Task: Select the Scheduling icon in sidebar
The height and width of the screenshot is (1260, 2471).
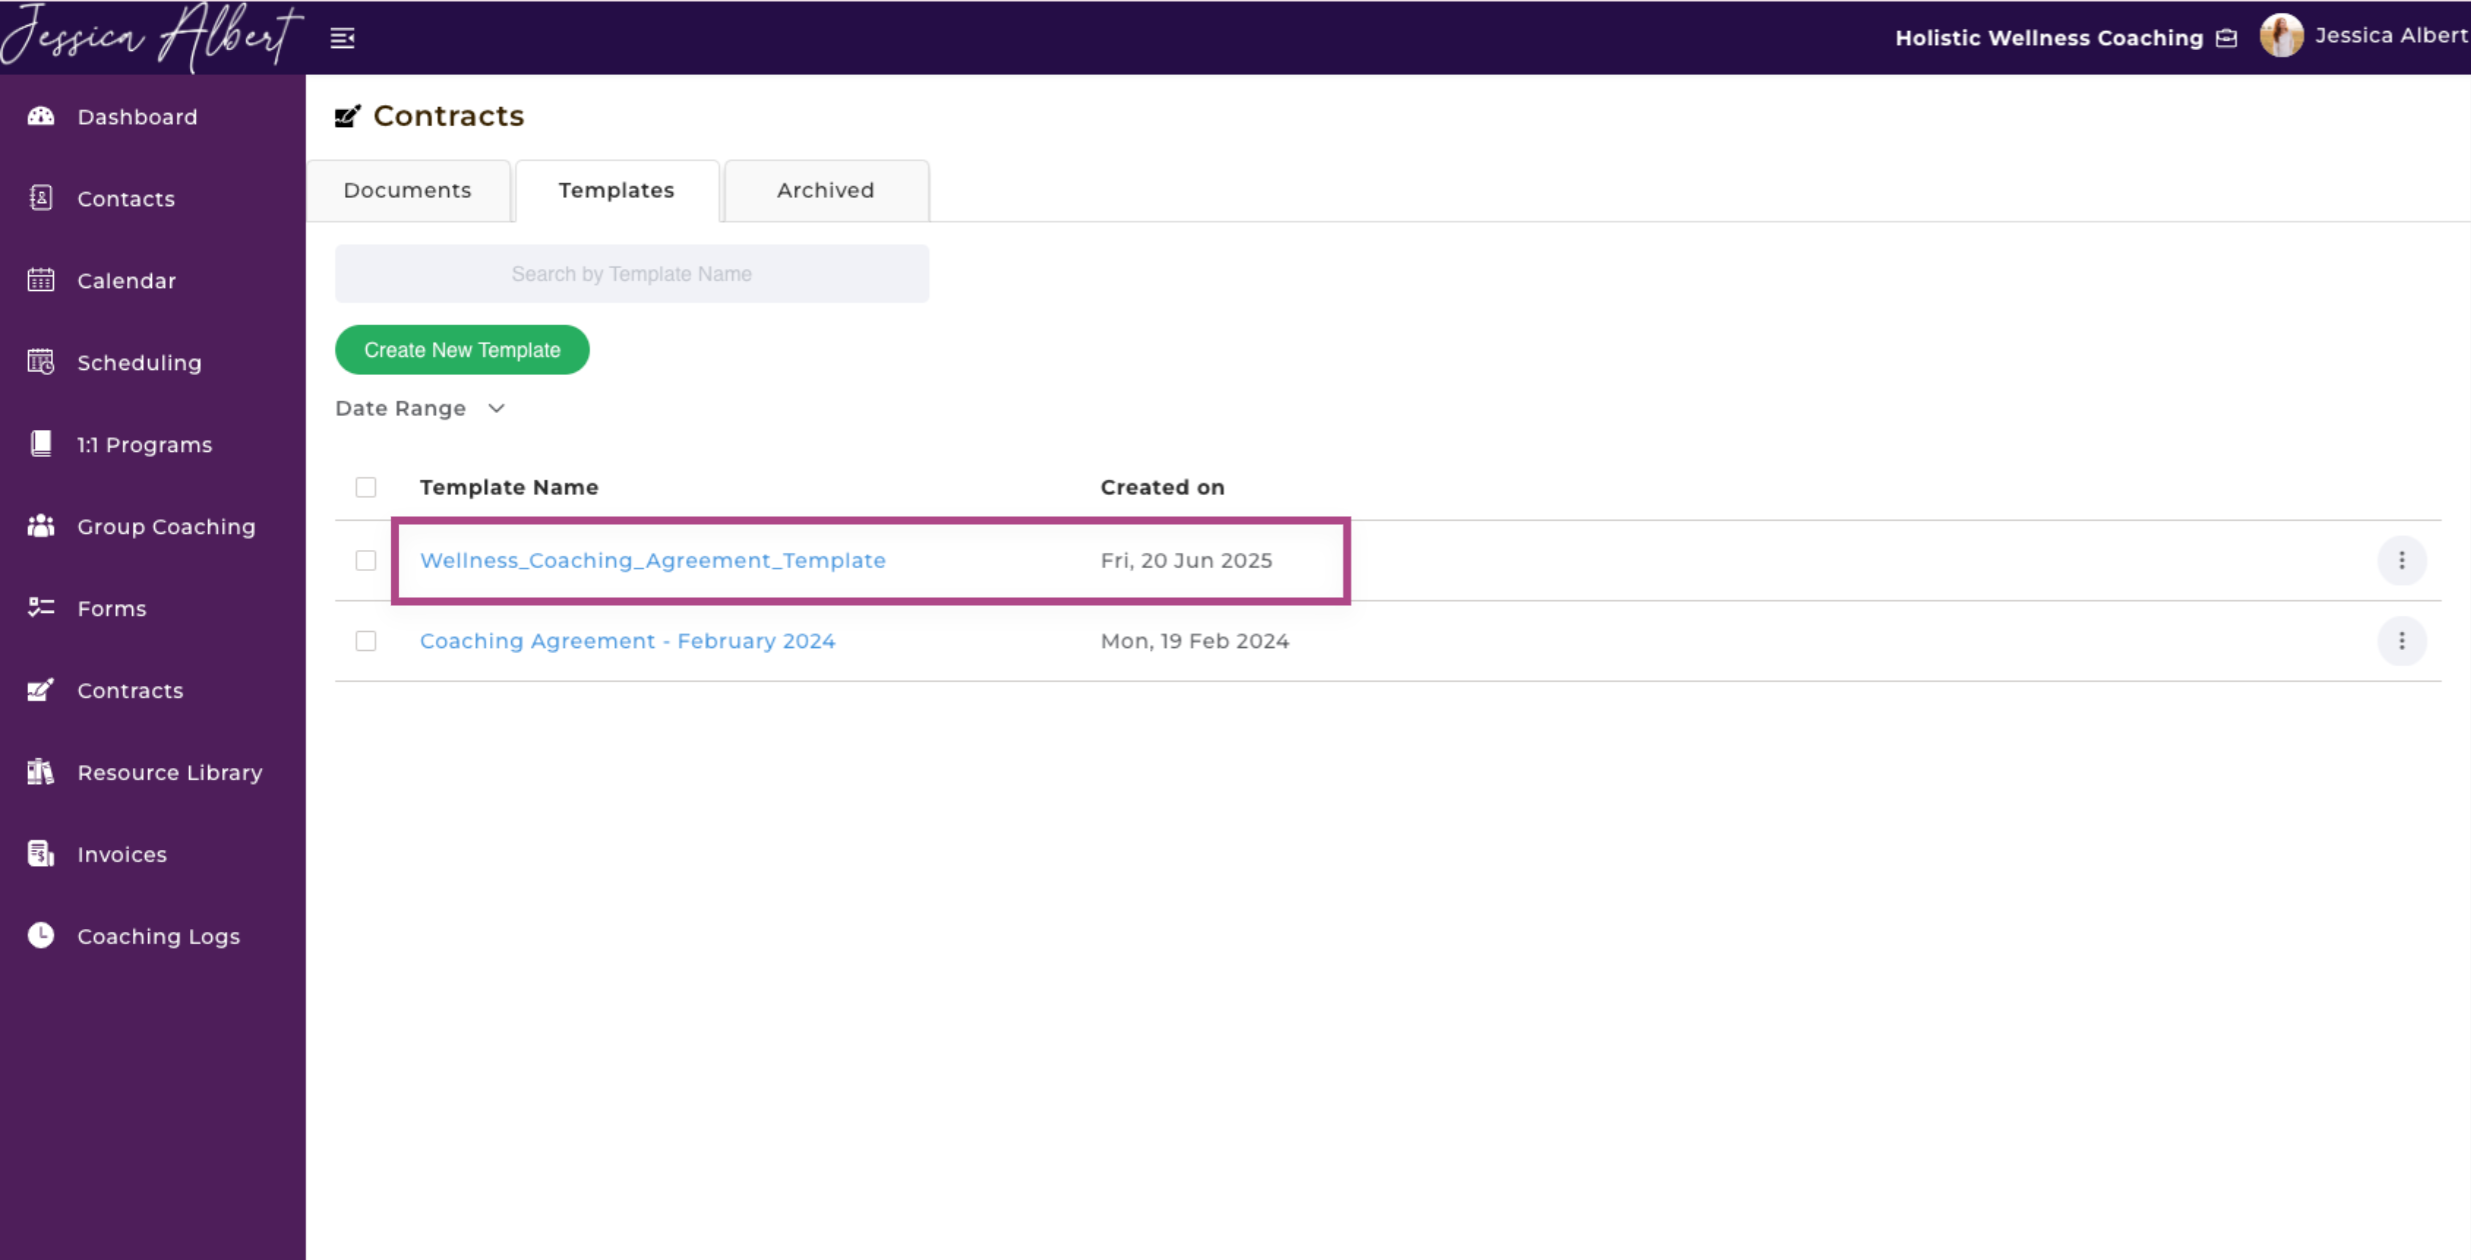Action: point(41,362)
